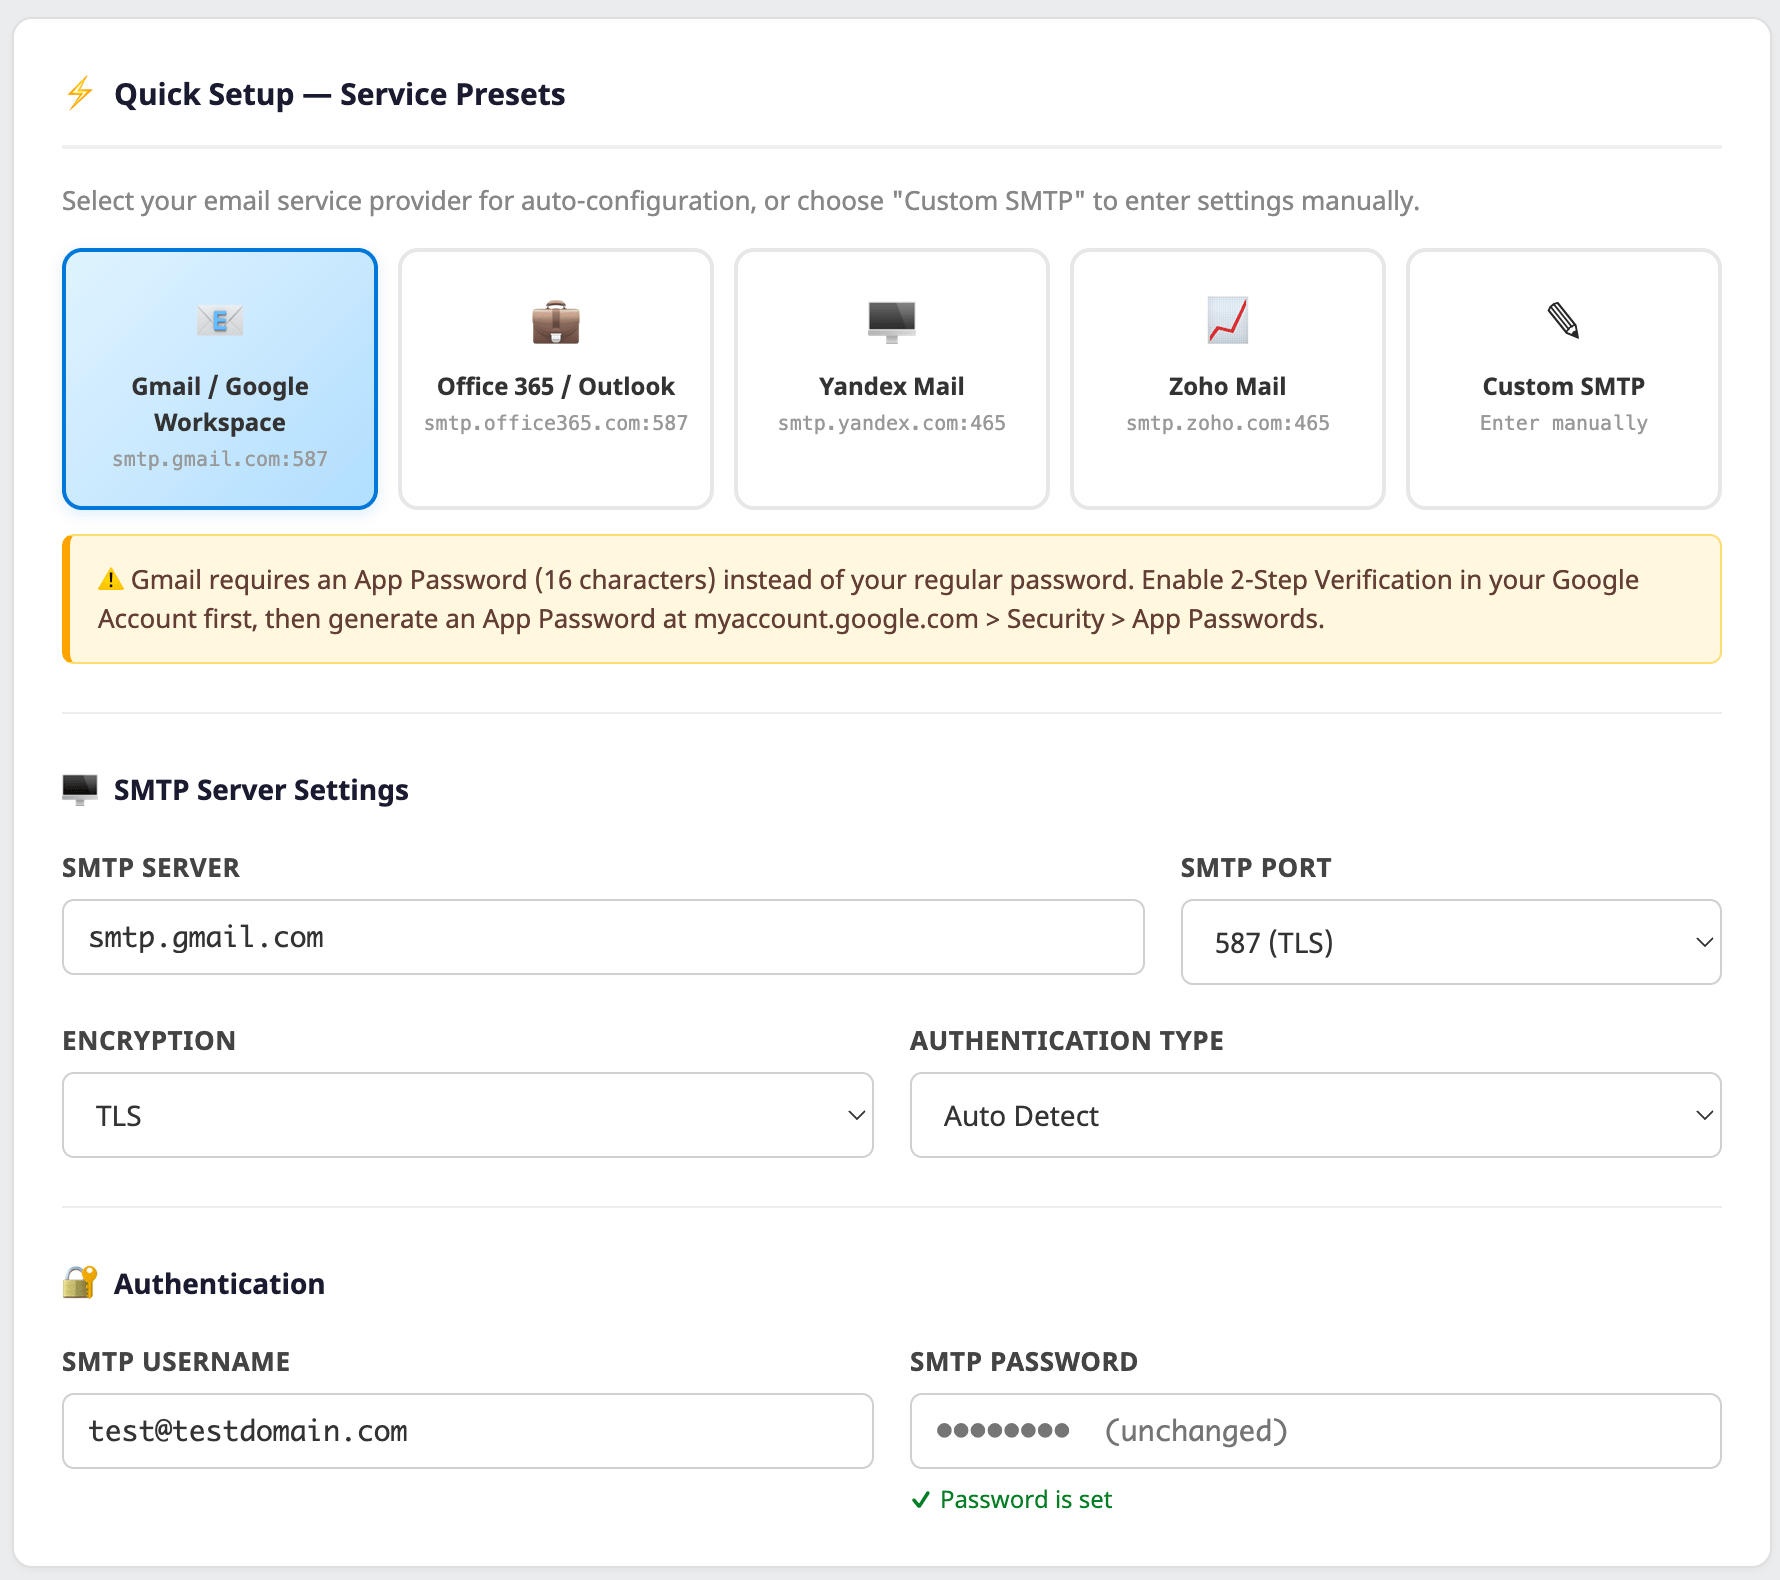Click the Office 365 briefcase icon
The image size is (1780, 1580).
click(x=556, y=321)
